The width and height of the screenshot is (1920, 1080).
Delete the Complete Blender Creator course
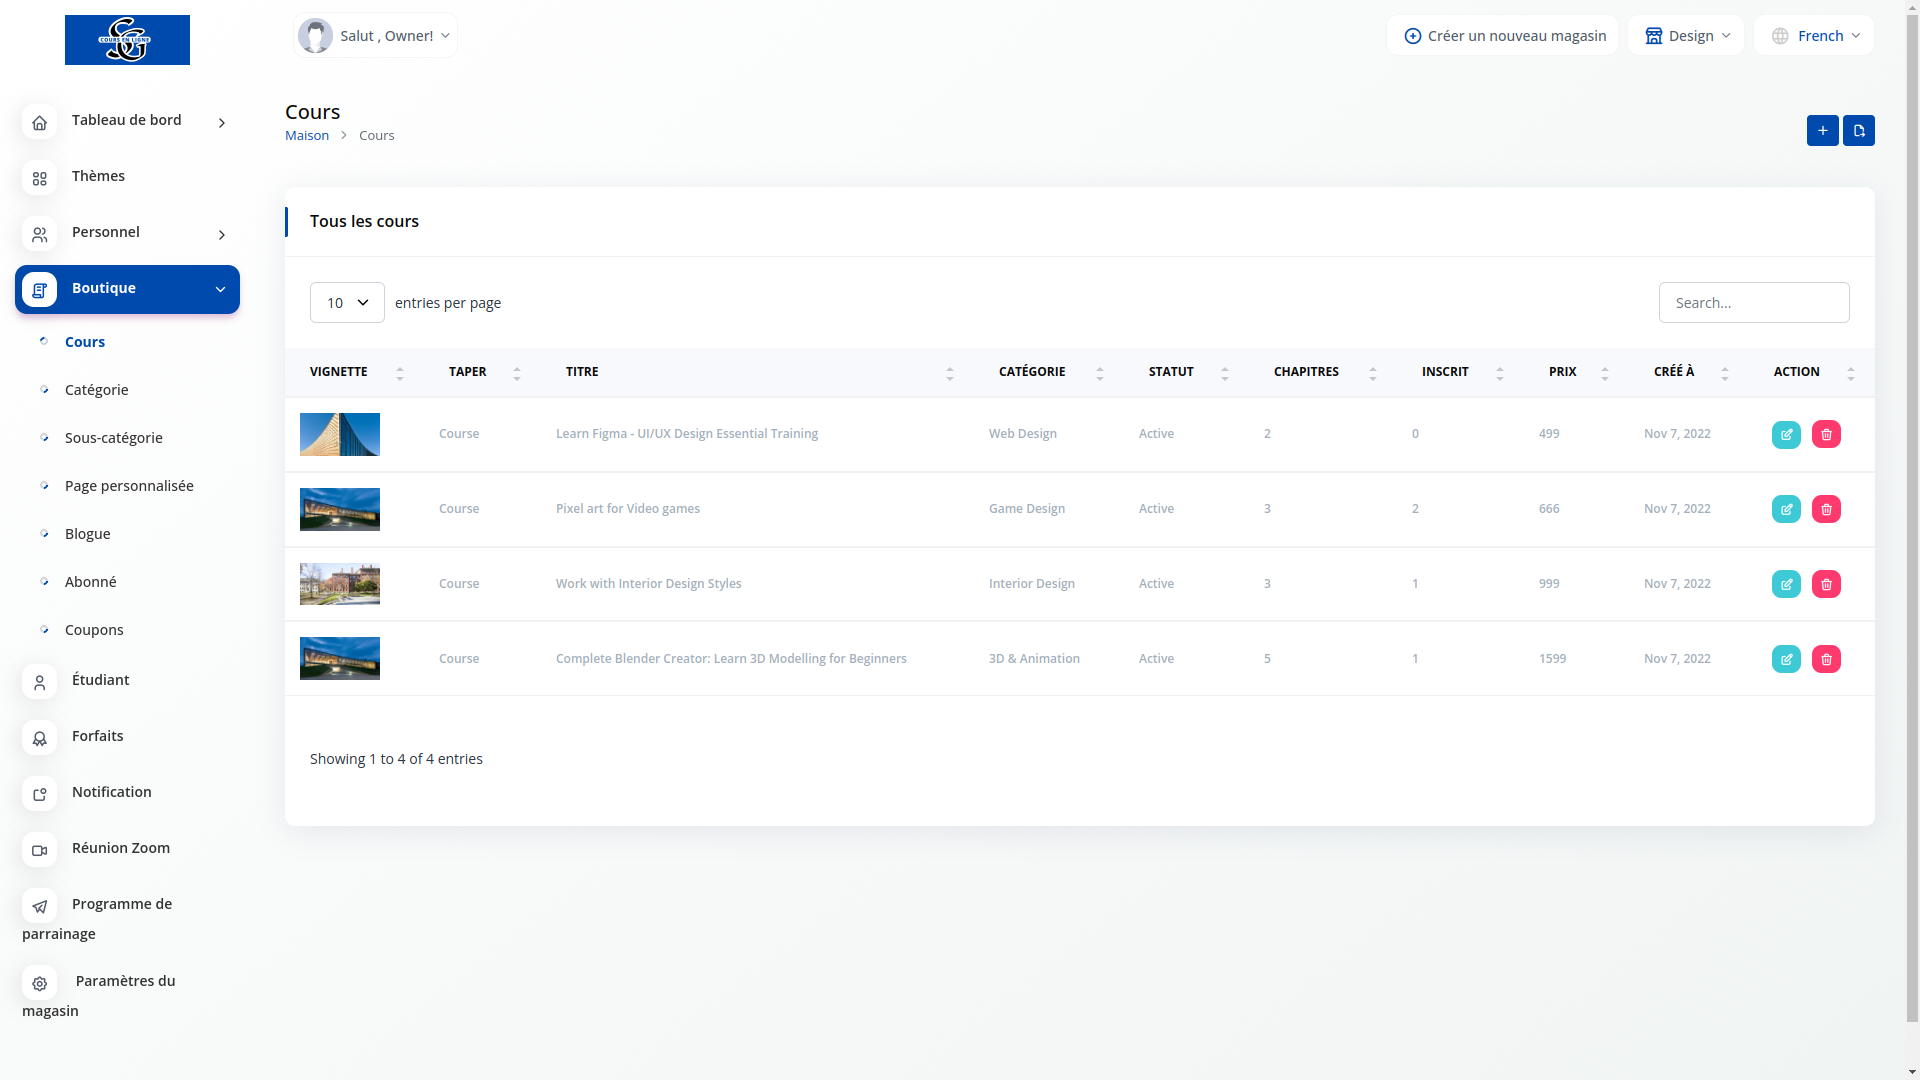(x=1826, y=660)
